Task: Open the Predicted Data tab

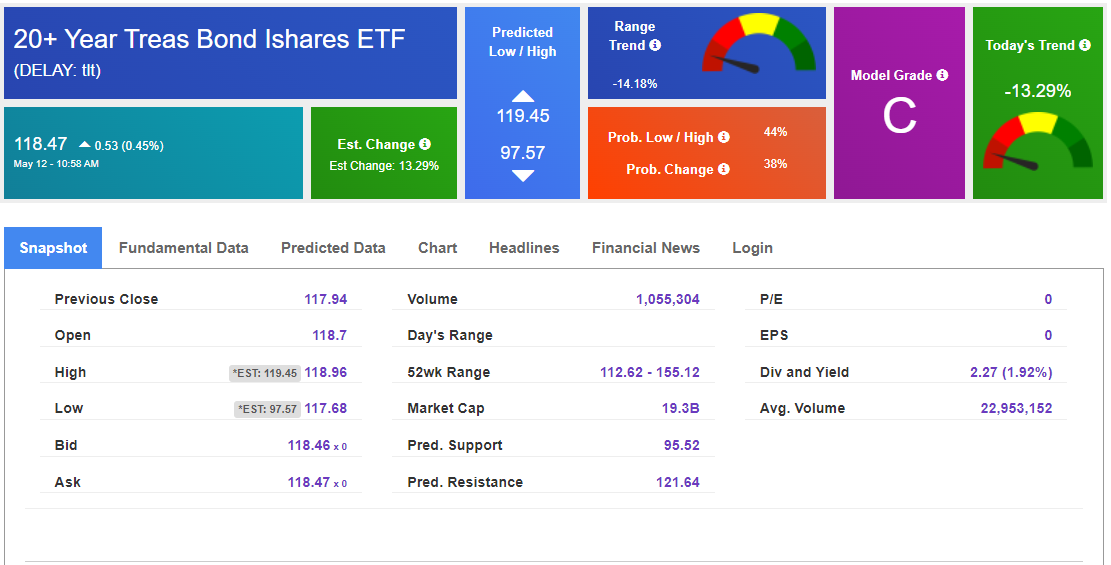Action: pos(333,248)
